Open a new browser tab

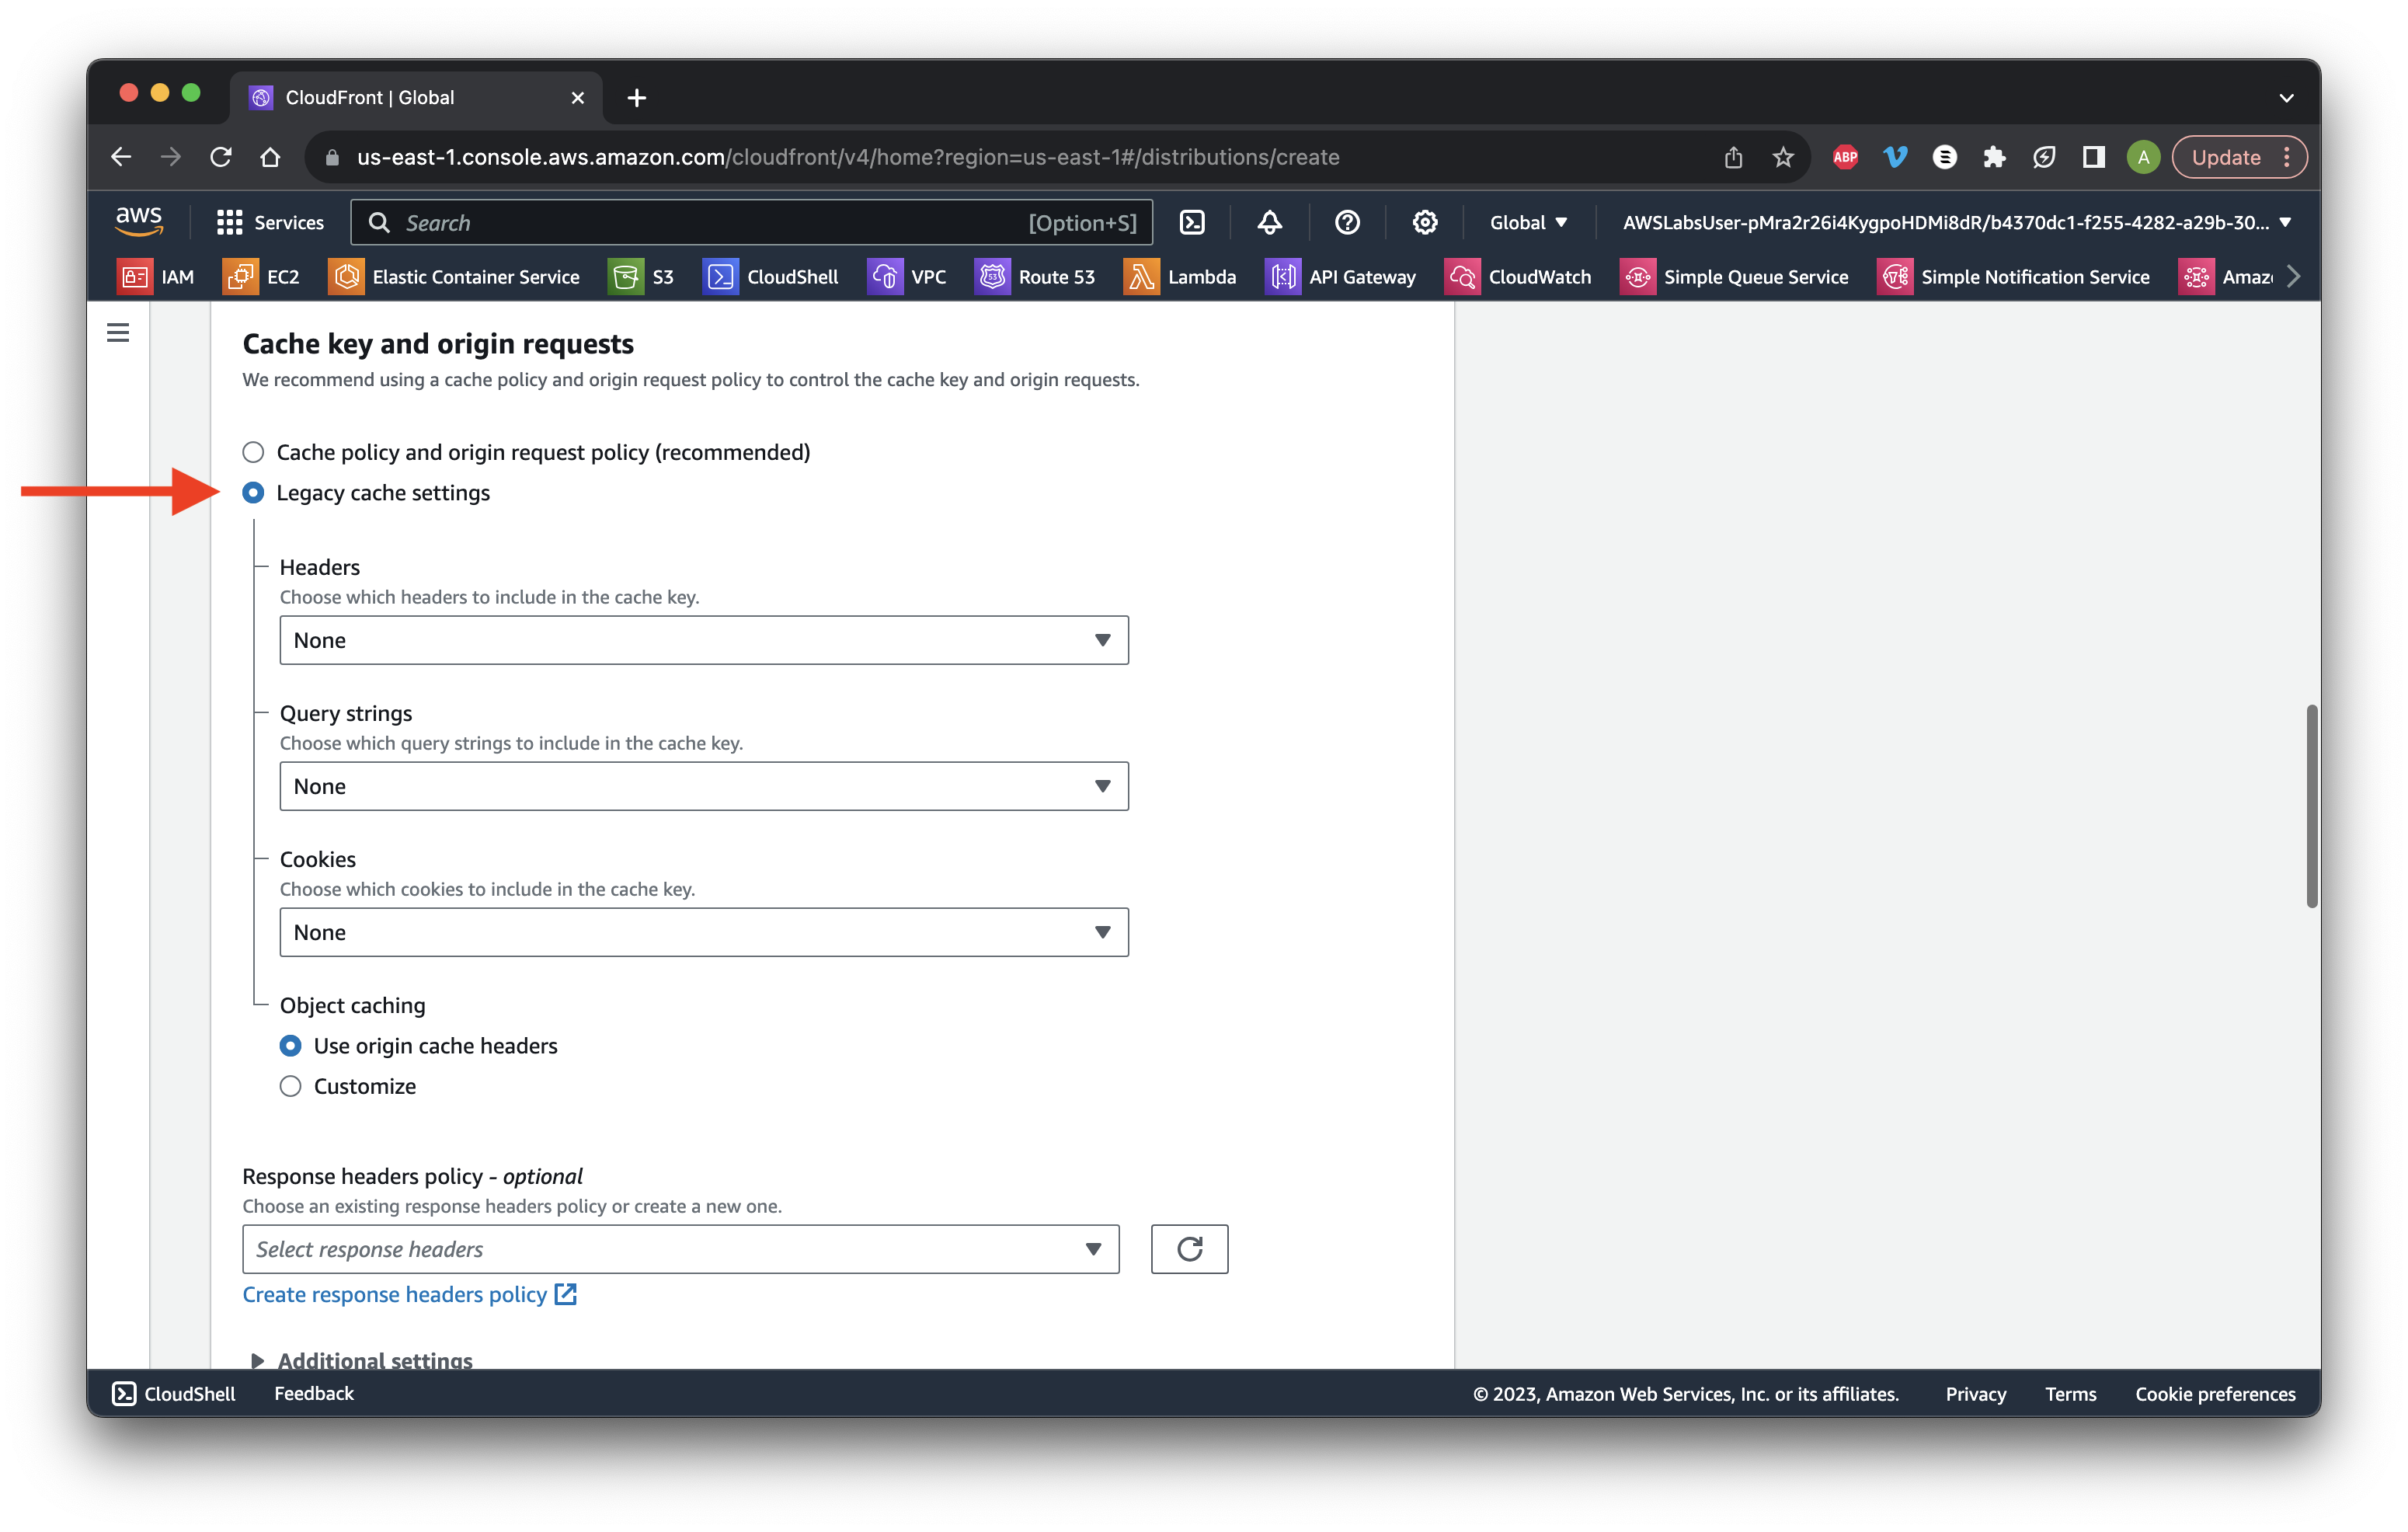point(636,97)
